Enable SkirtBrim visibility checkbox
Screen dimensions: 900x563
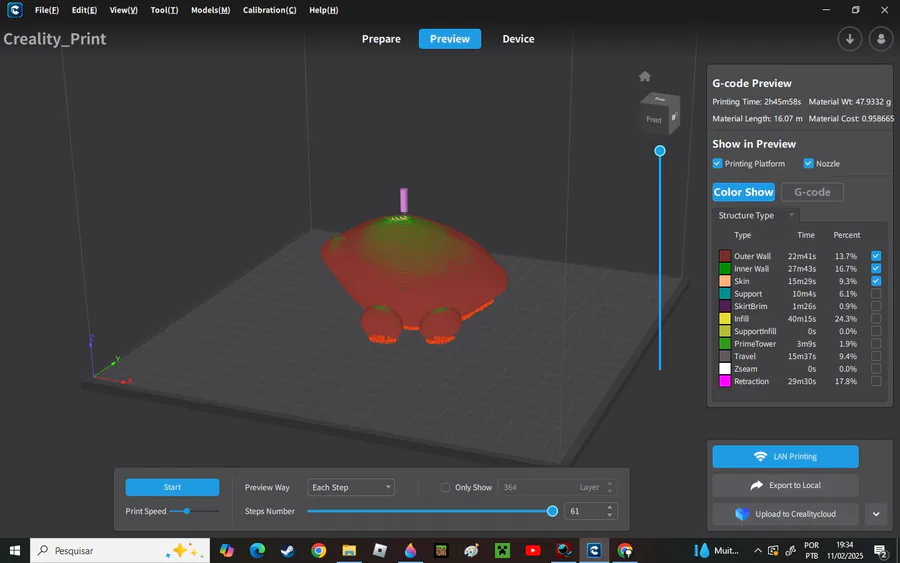pos(876,306)
